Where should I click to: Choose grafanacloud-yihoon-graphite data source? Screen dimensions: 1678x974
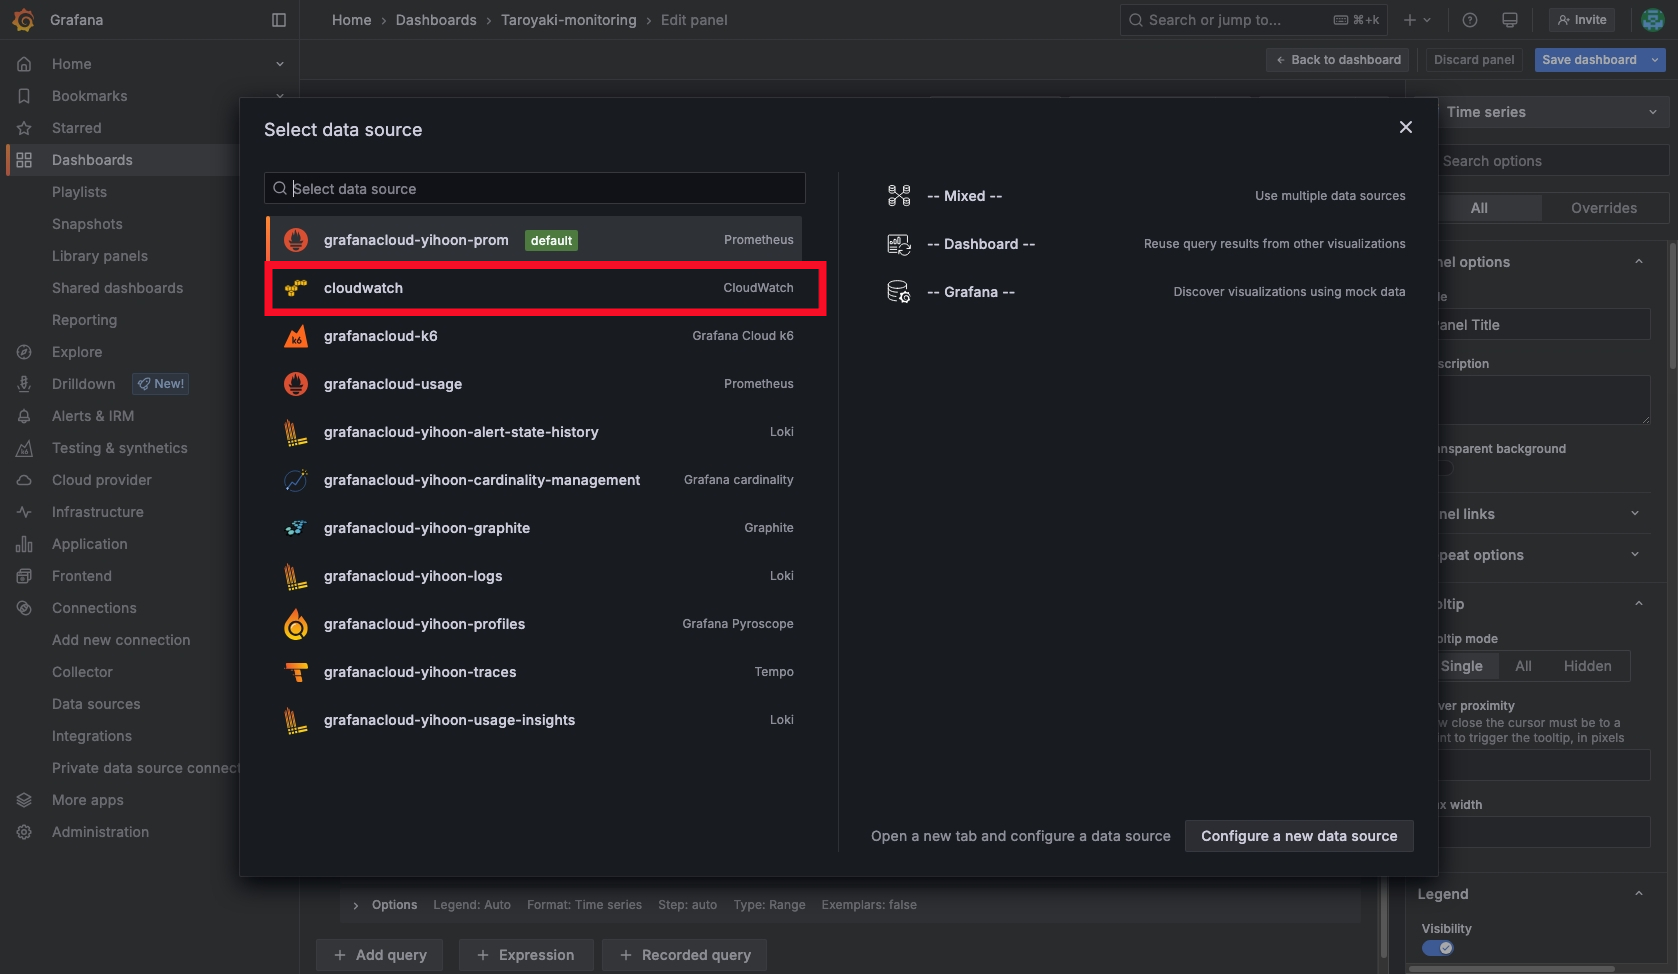535,528
